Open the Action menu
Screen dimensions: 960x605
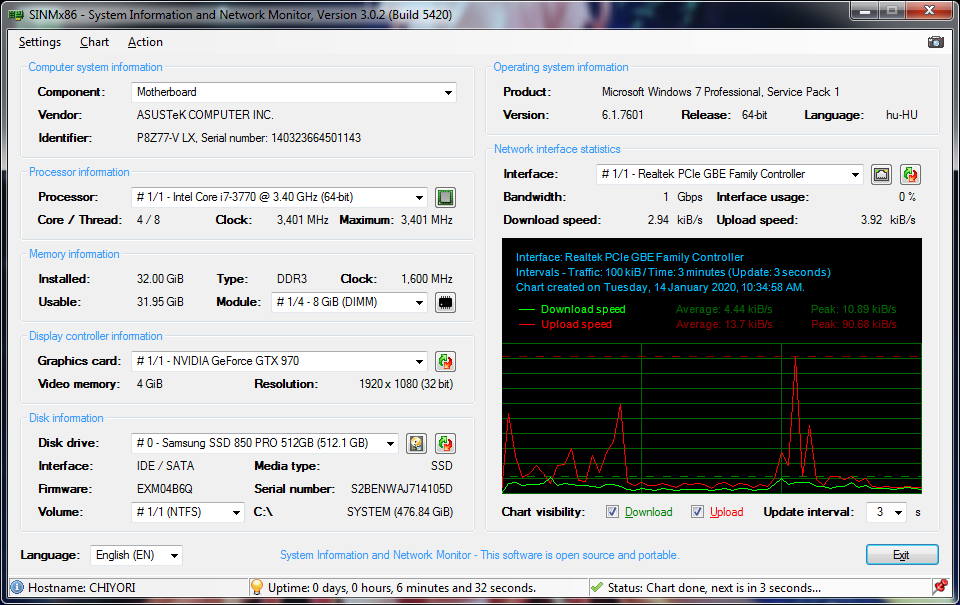click(145, 42)
